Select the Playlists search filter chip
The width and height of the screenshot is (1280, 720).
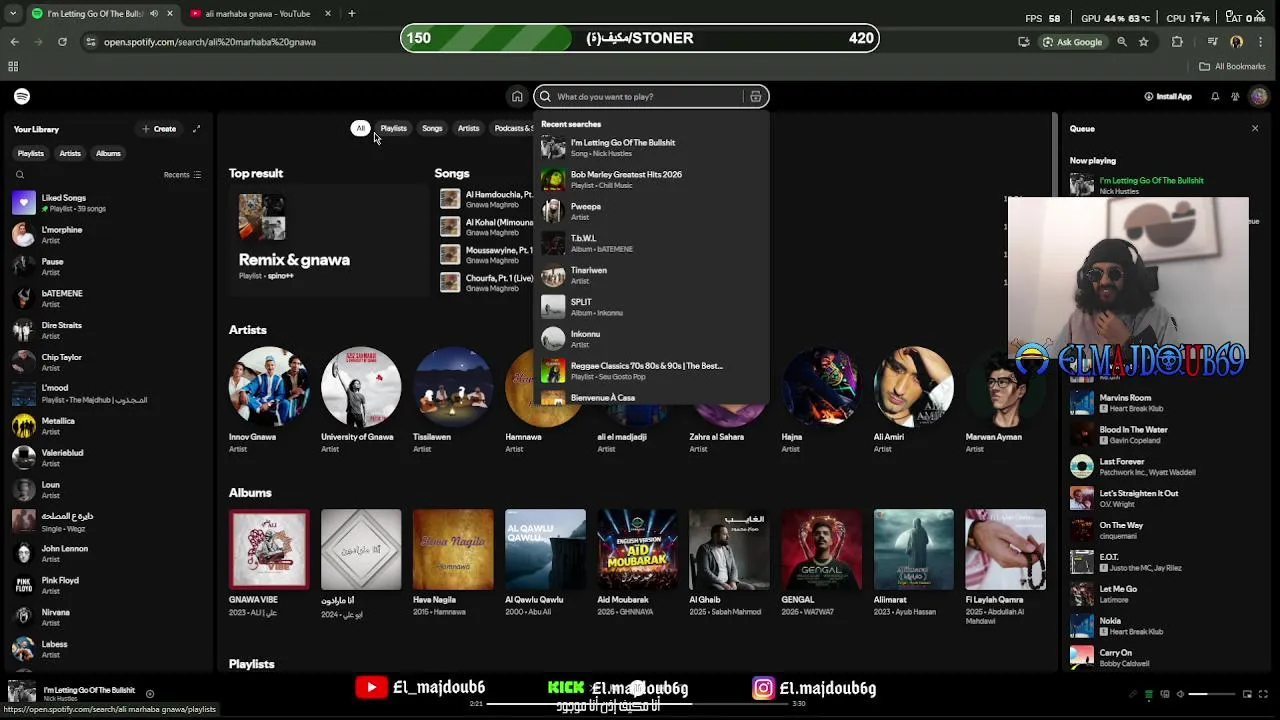[393, 128]
